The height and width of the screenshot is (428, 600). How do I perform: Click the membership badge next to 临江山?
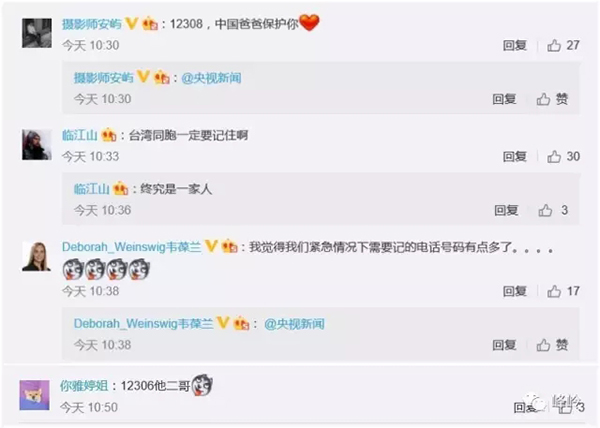pos(109,135)
